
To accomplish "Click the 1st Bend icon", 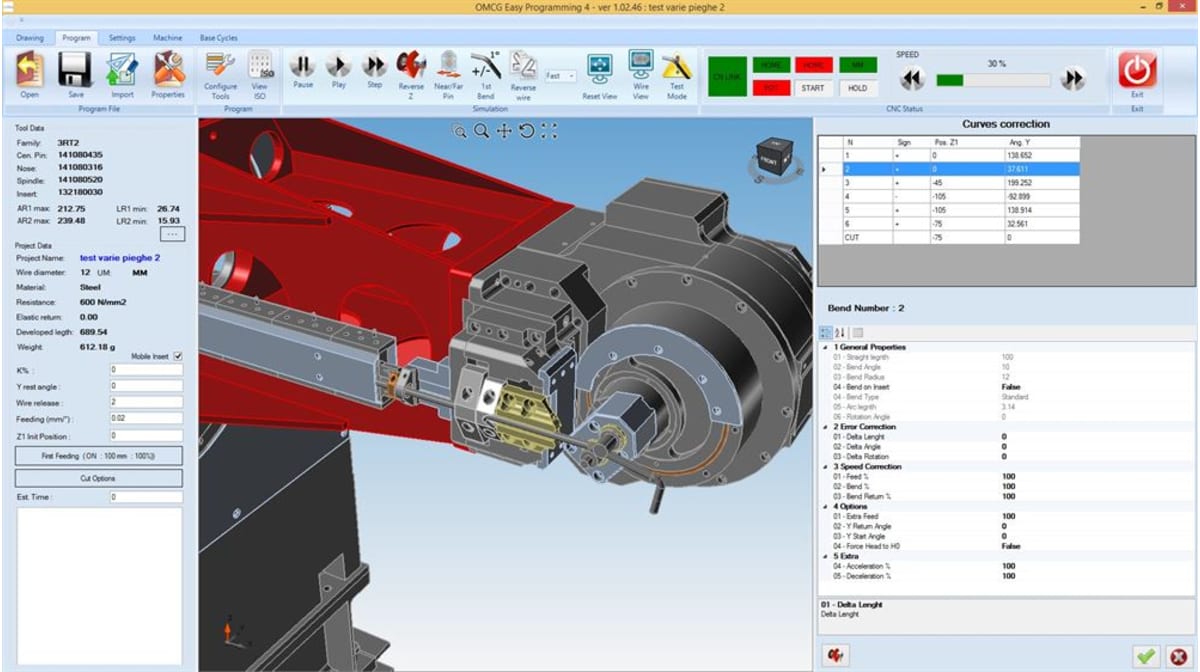I will (x=485, y=65).
